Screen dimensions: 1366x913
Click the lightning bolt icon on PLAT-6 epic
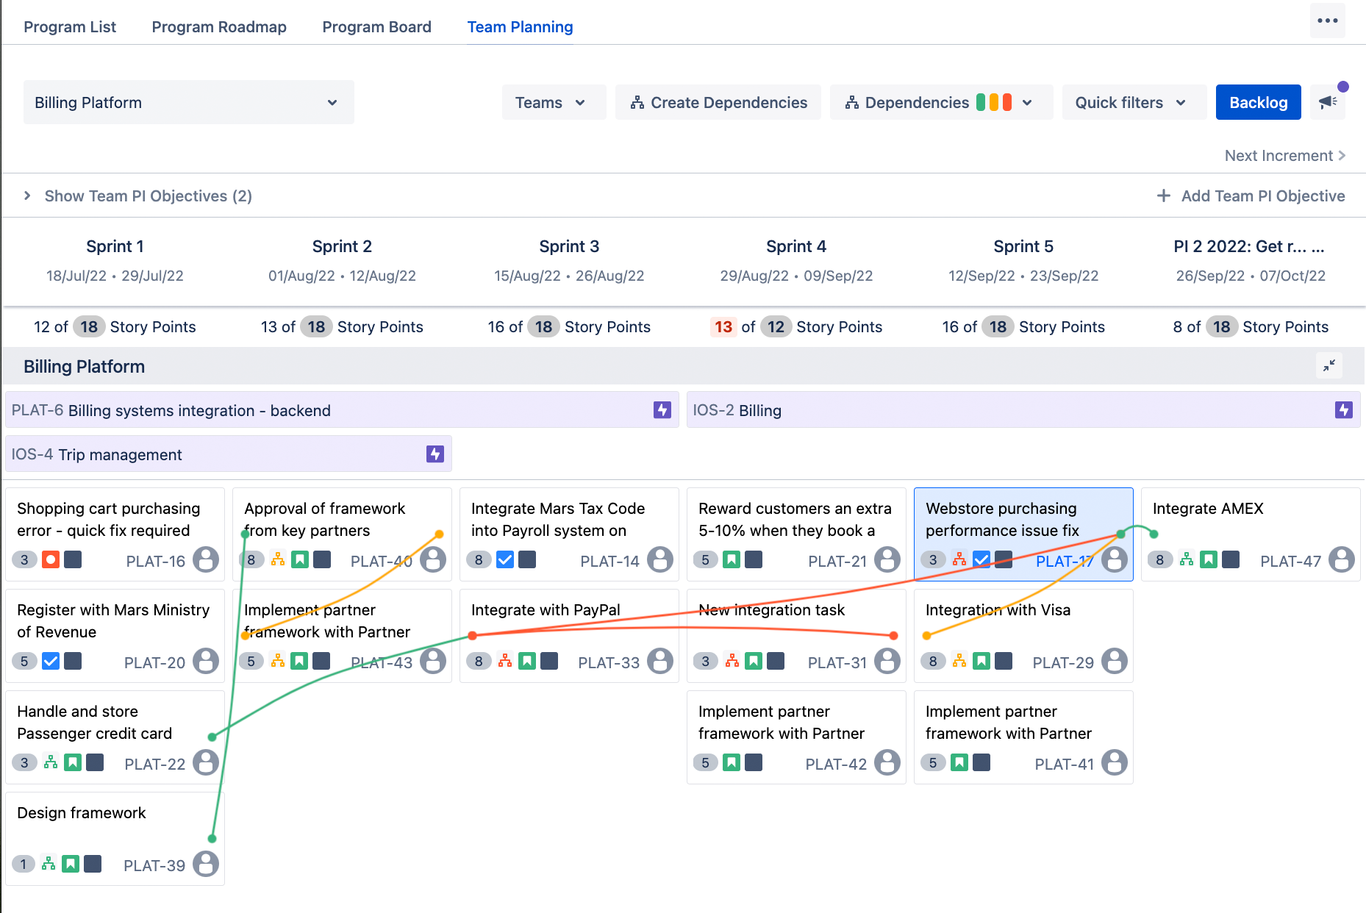661,410
